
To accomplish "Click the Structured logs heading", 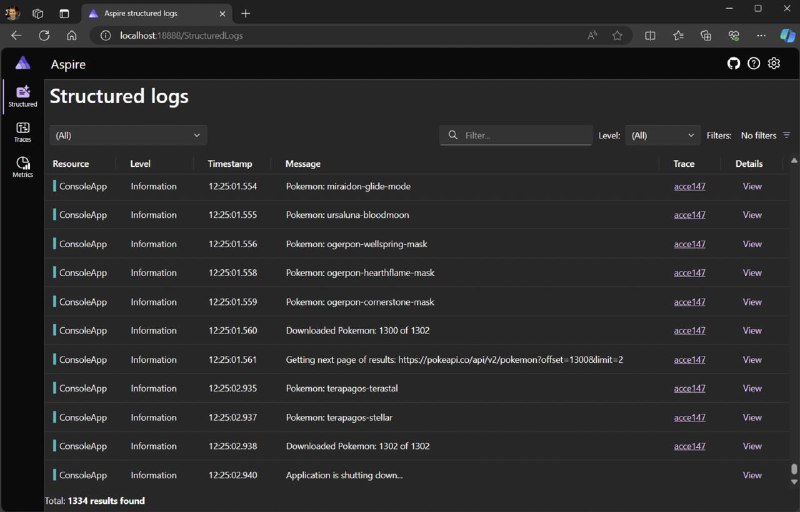I will (x=119, y=96).
